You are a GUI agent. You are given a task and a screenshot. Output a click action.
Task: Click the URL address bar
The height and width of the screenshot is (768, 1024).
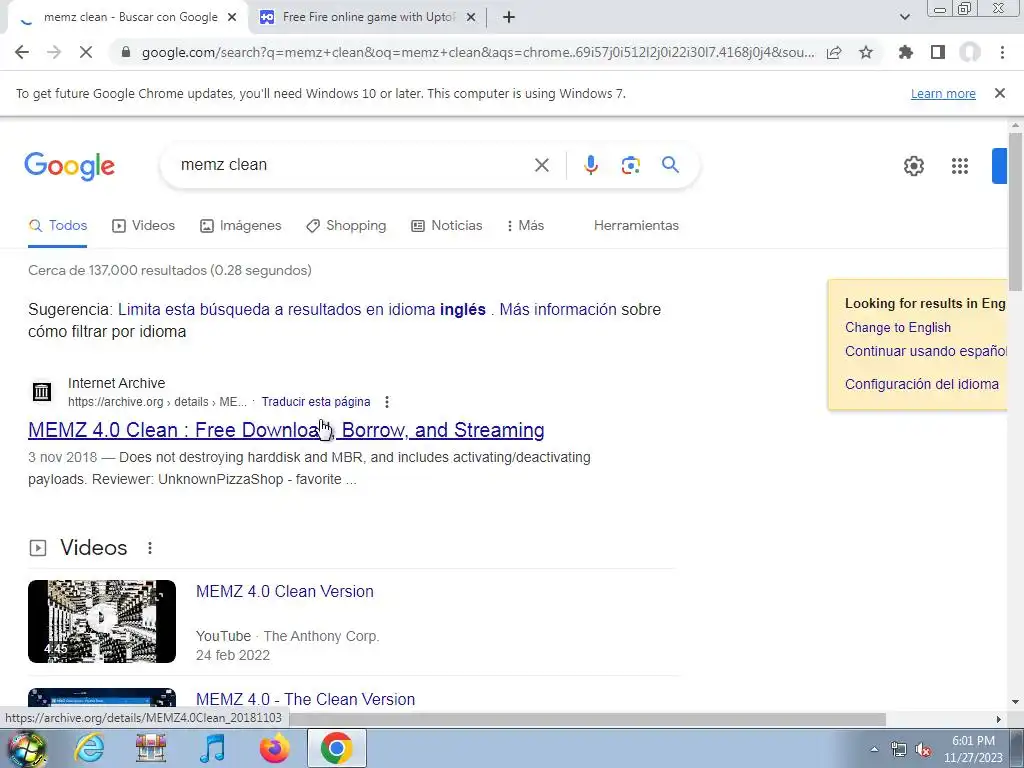click(x=477, y=52)
